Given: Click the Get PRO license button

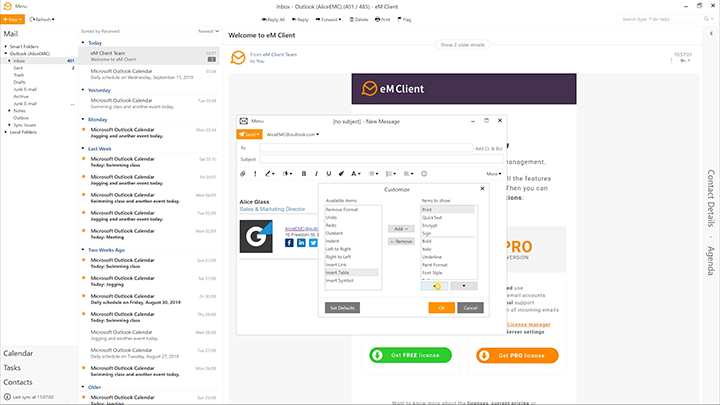Looking at the screenshot, I should point(518,355).
